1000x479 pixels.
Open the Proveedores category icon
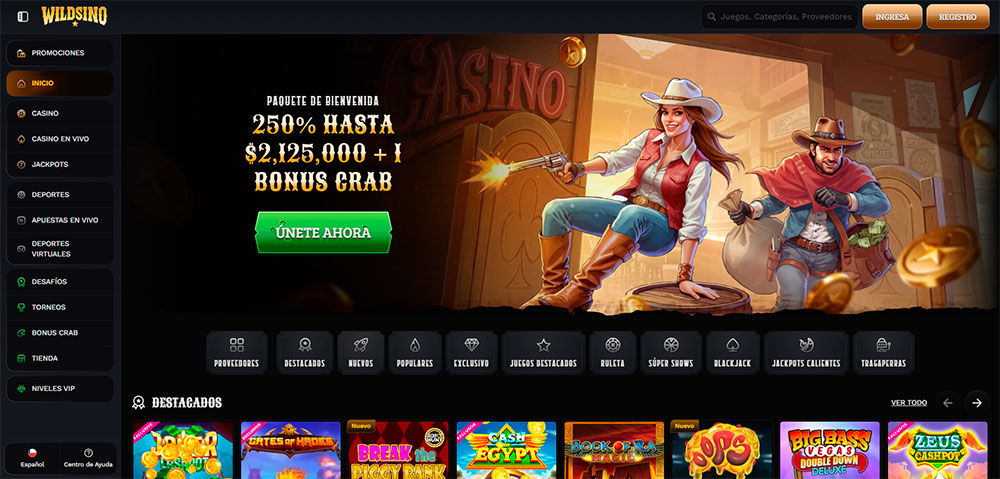pos(237,353)
